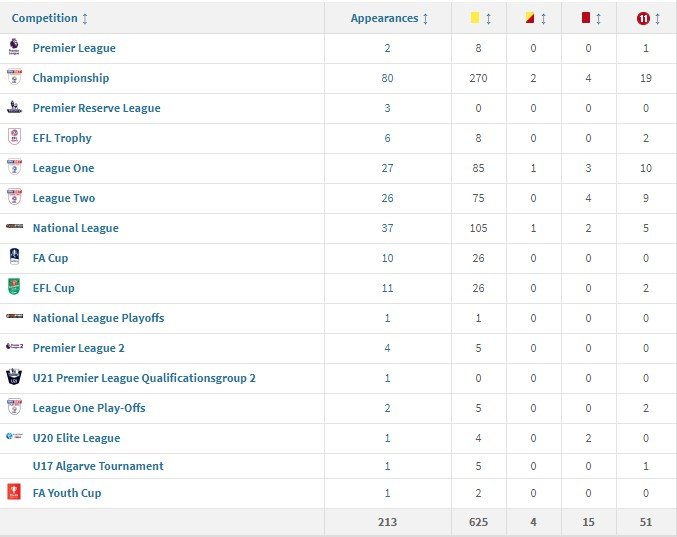Click the National League Playoffs link
The height and width of the screenshot is (537, 677).
click(98, 318)
